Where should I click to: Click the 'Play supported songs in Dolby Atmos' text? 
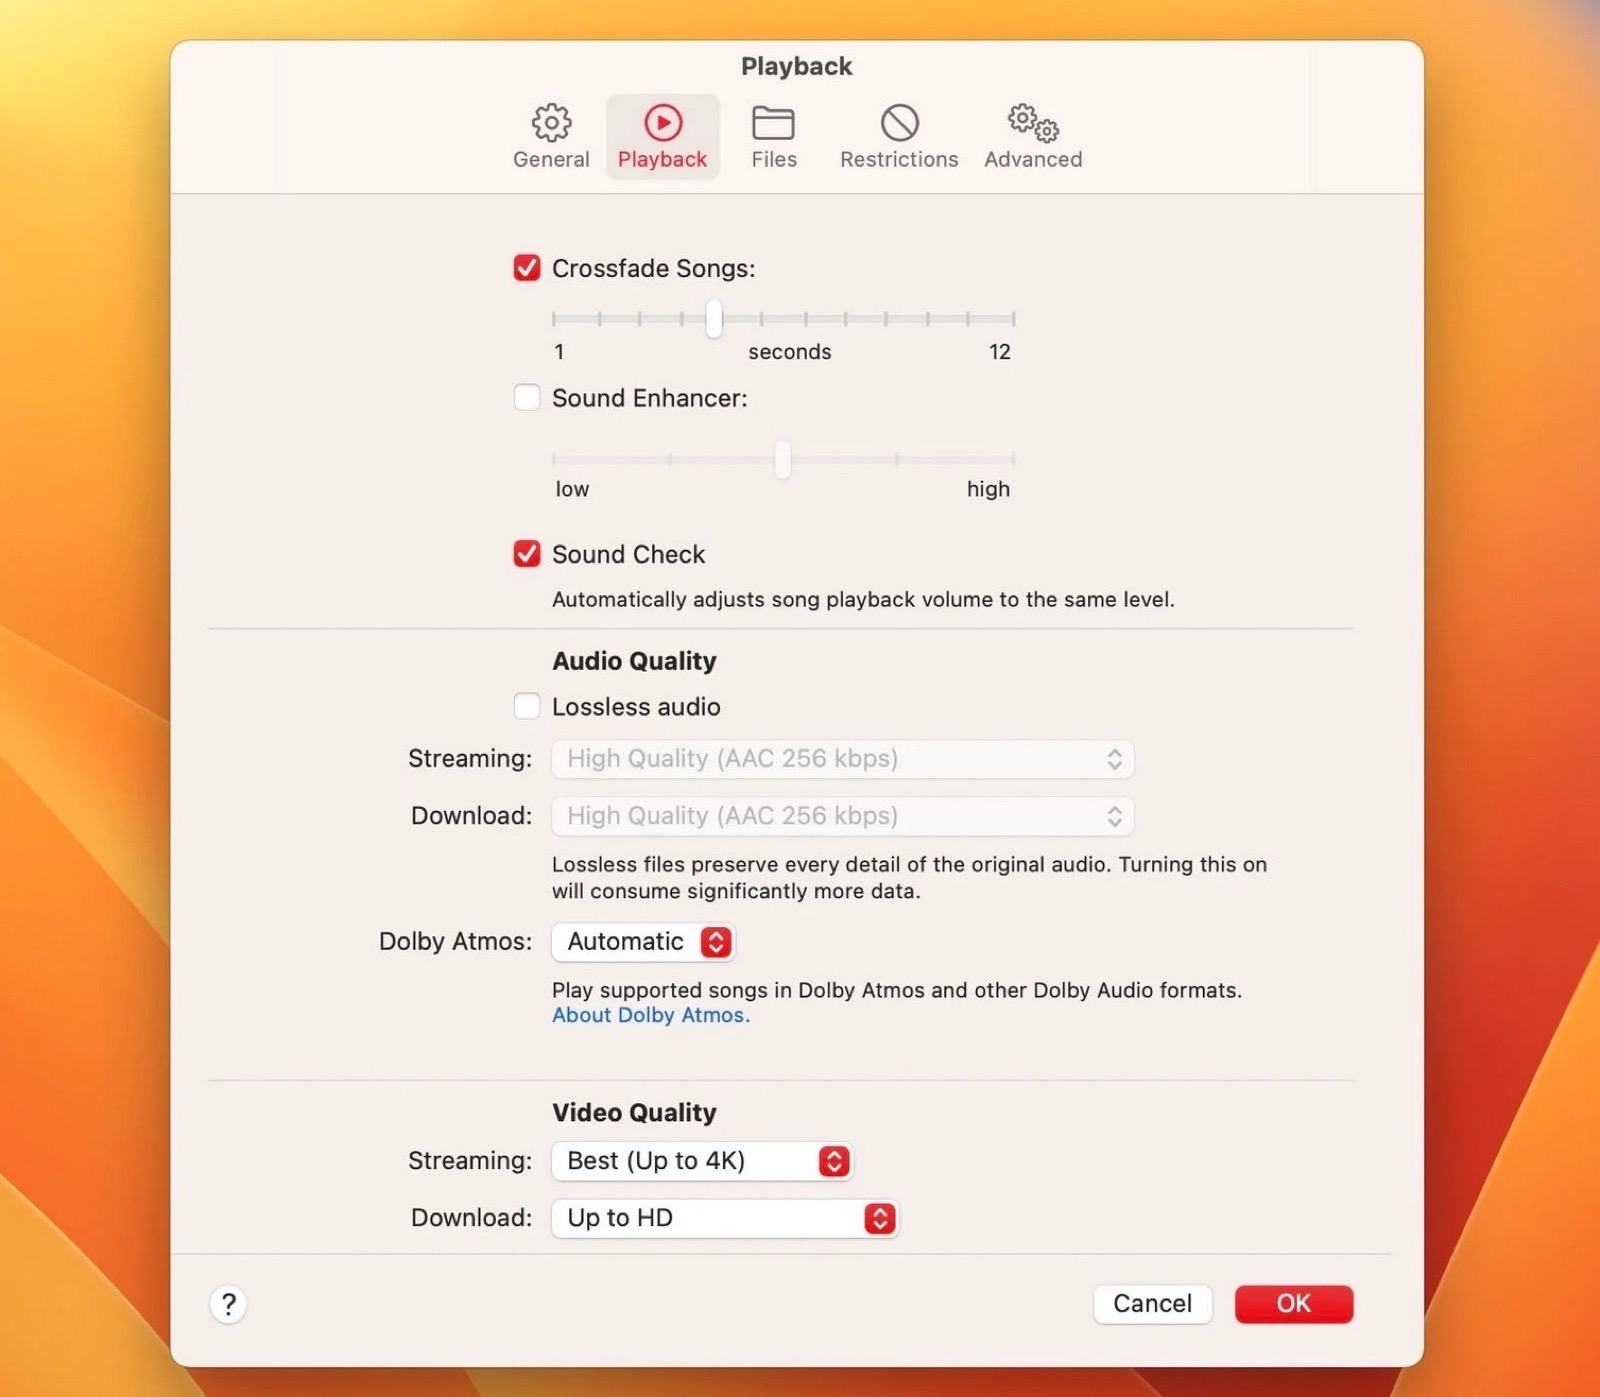[897, 990]
